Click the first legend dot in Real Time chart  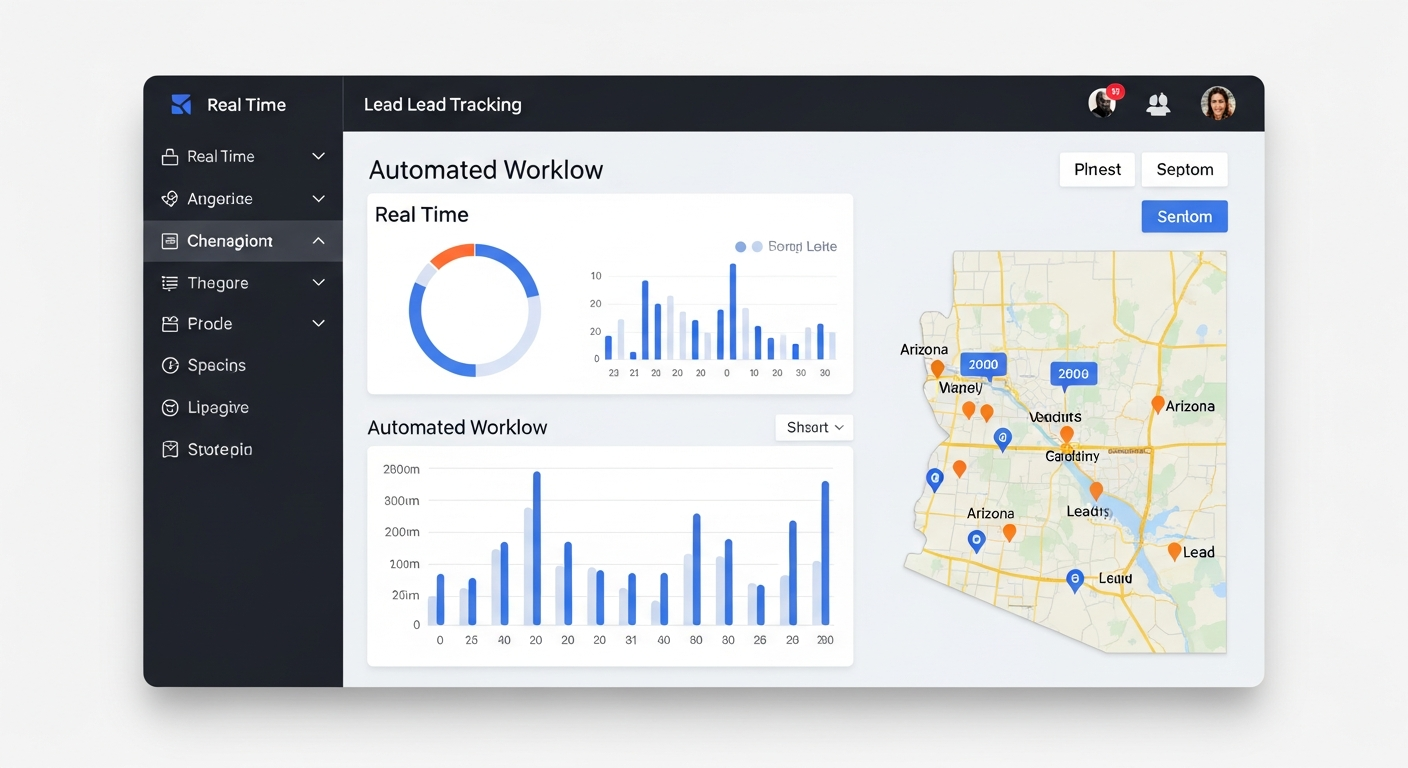pos(741,246)
